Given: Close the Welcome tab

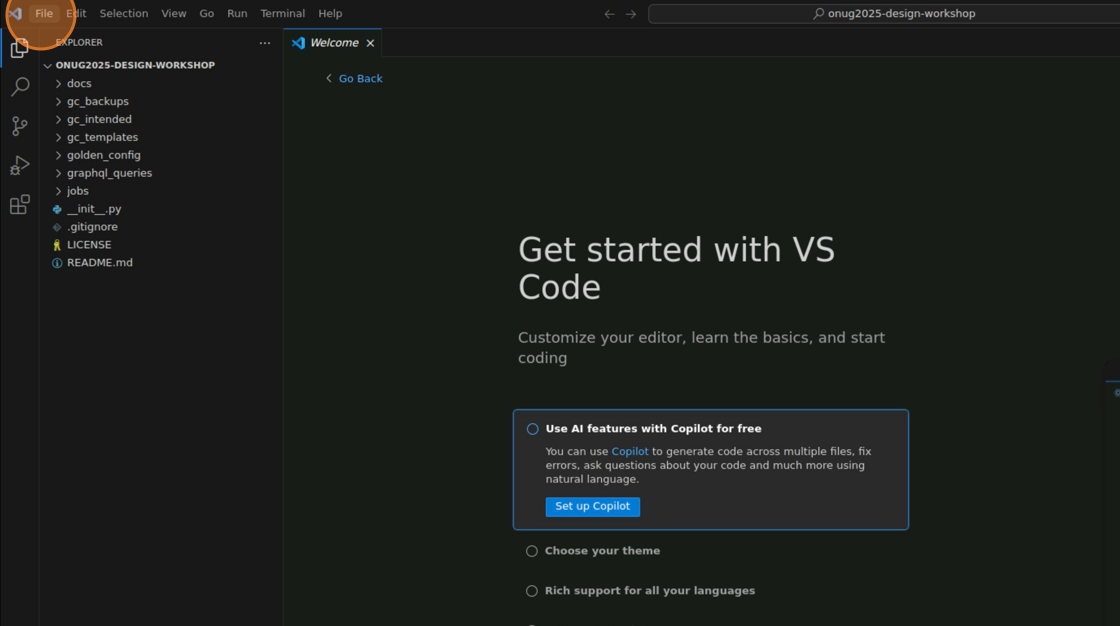Looking at the screenshot, I should click(370, 43).
